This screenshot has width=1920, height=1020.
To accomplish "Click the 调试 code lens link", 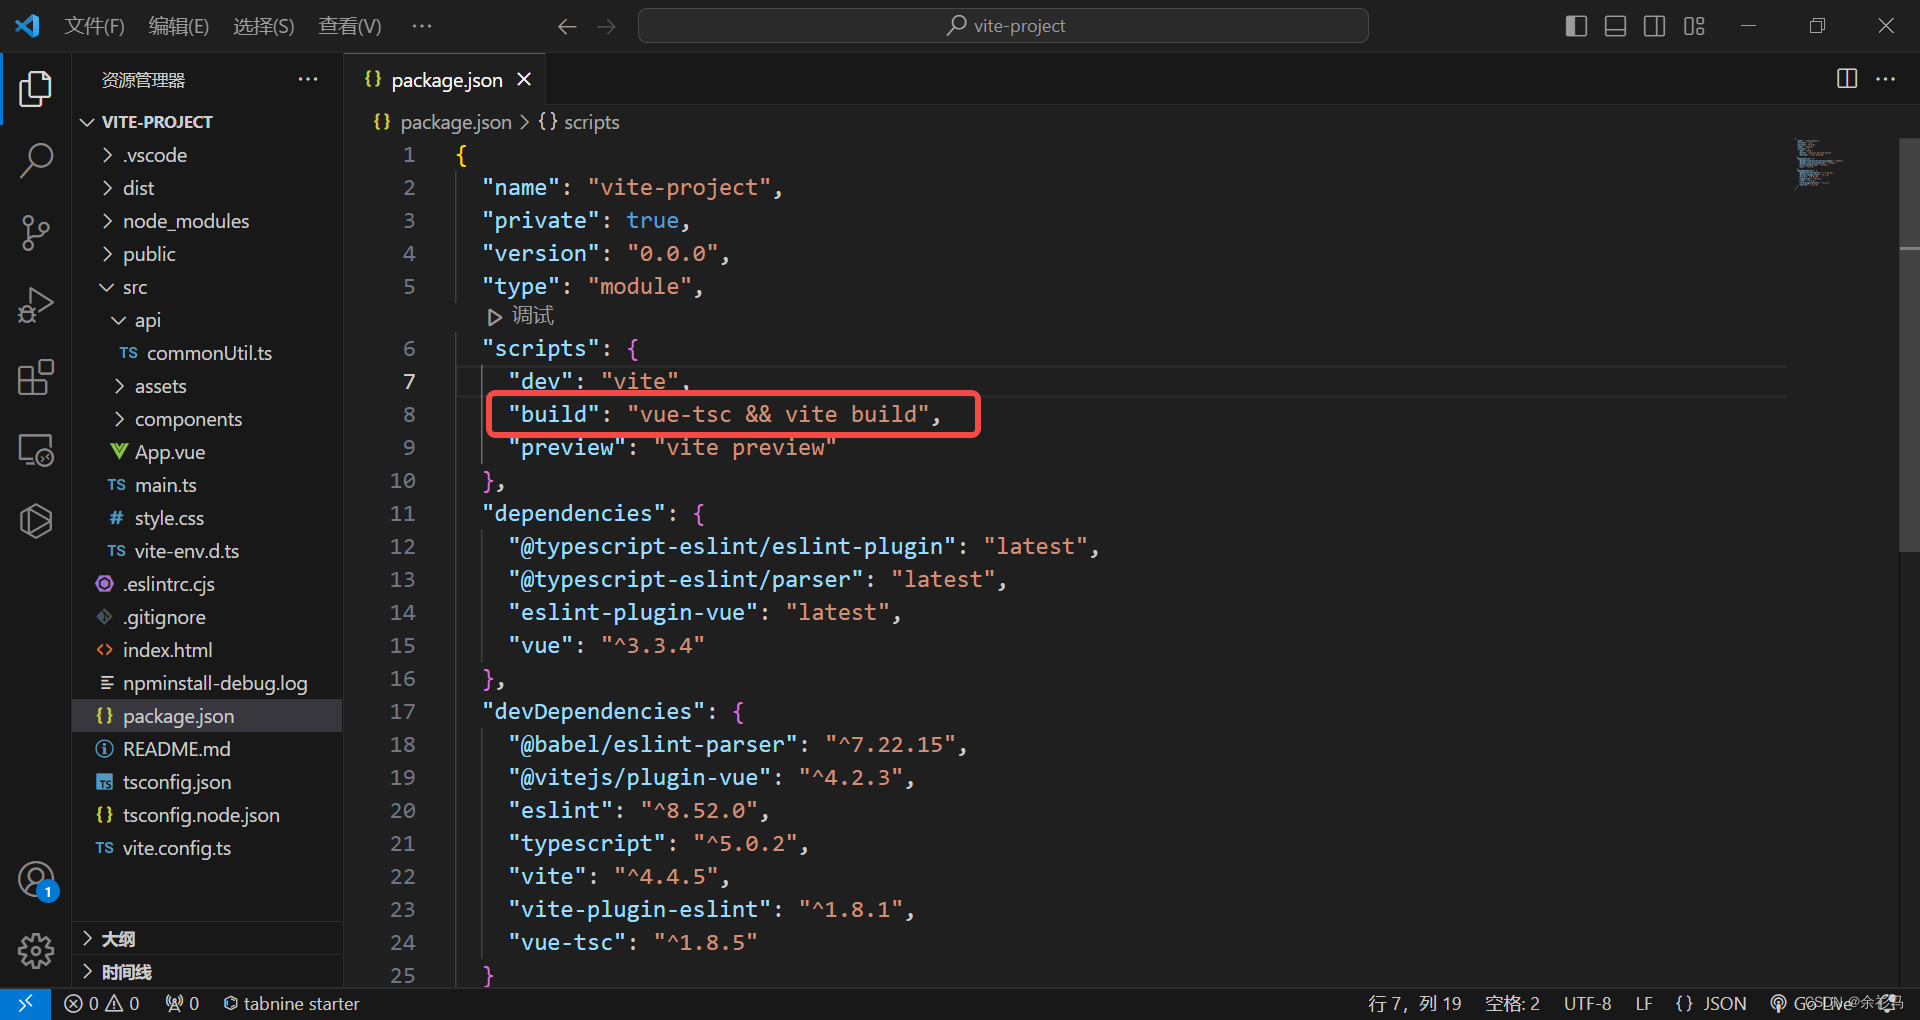I will click(x=530, y=316).
